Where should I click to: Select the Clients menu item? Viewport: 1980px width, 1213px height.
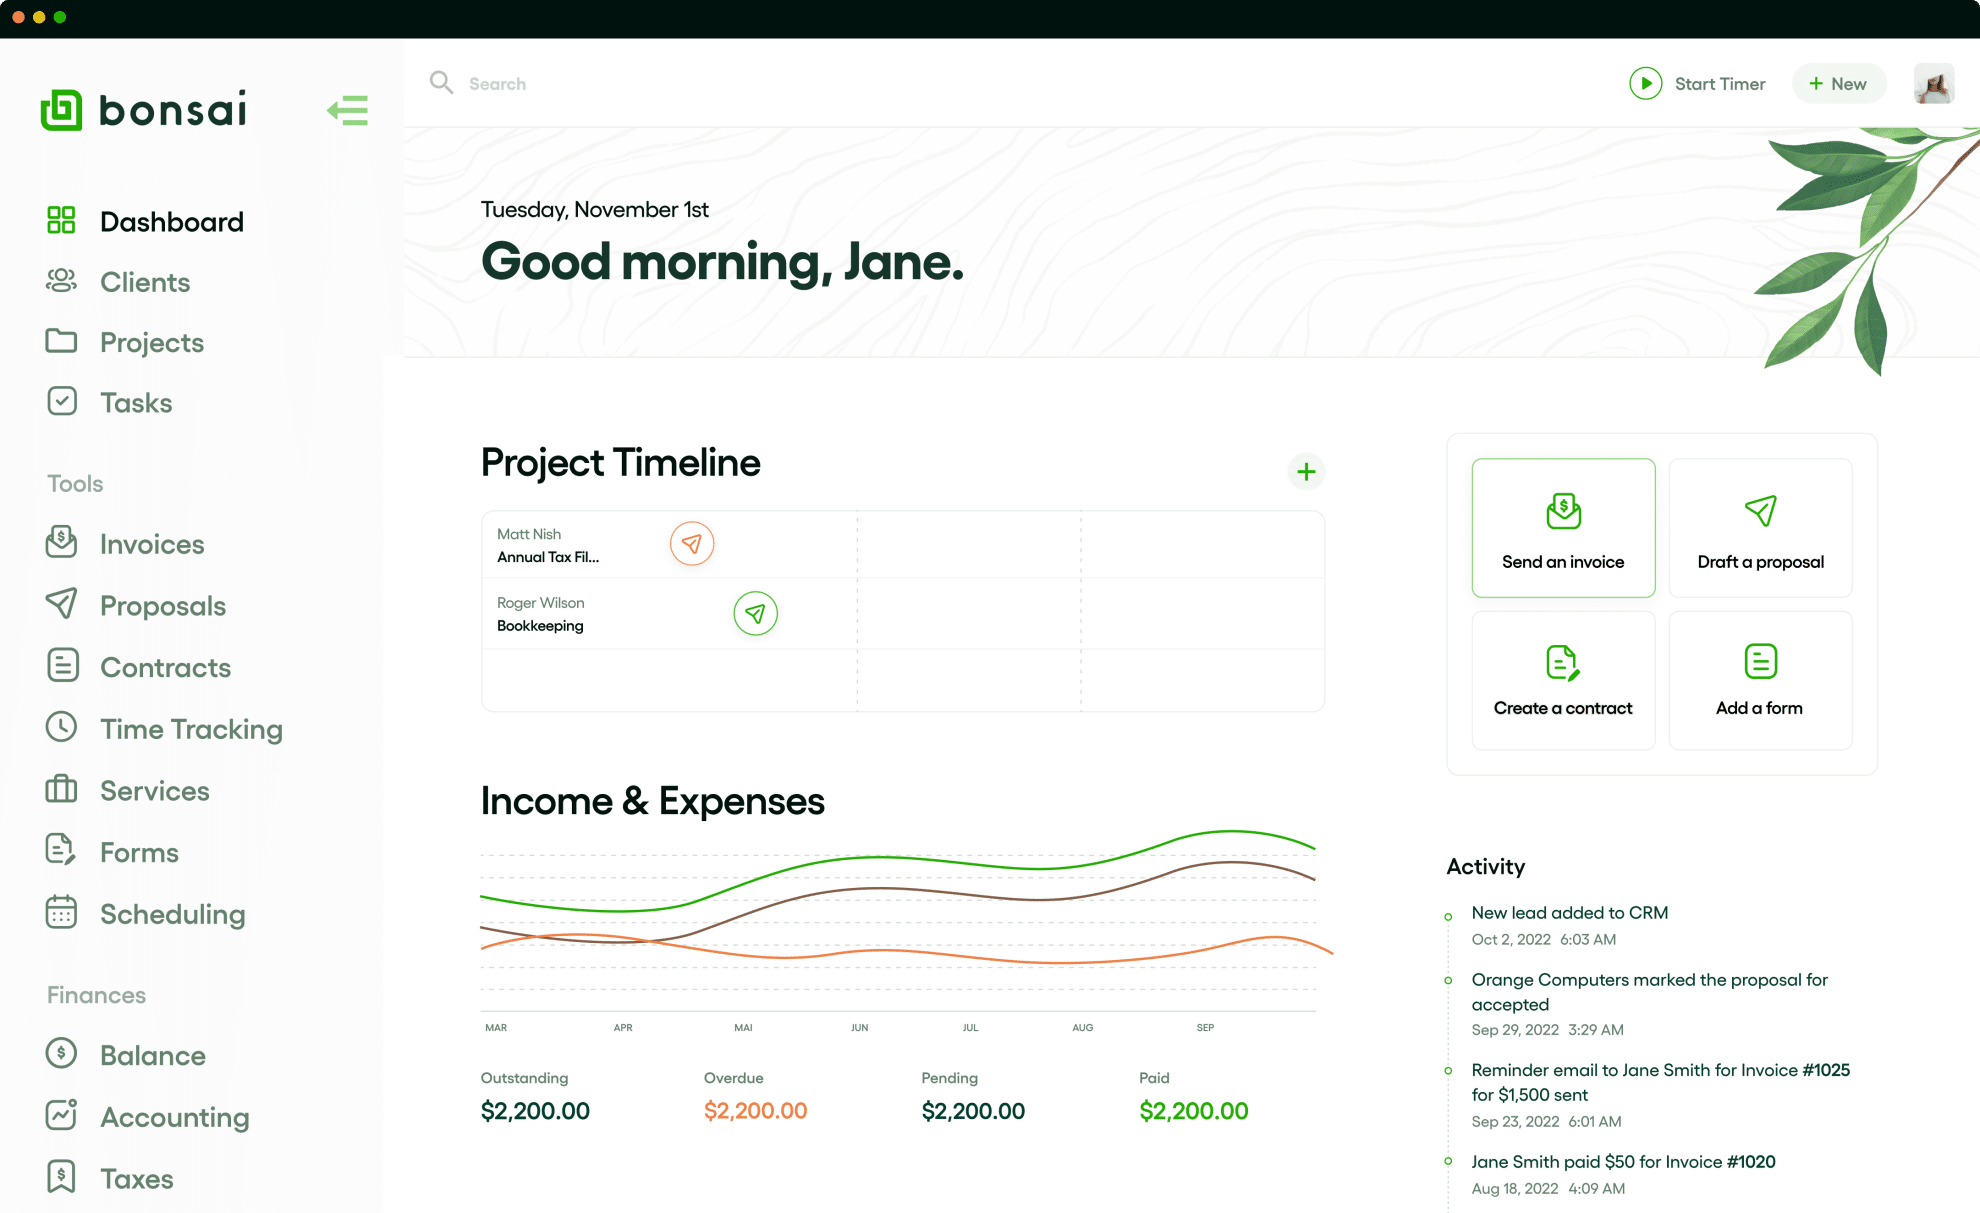pos(144,281)
